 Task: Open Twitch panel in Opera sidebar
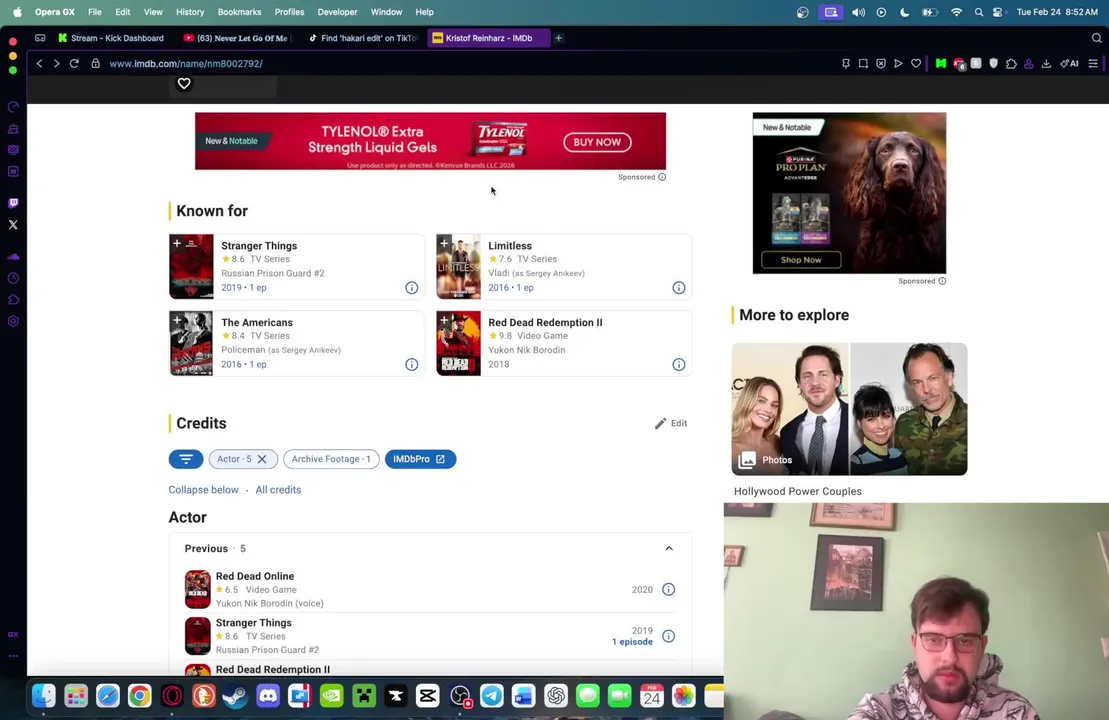tap(13, 204)
